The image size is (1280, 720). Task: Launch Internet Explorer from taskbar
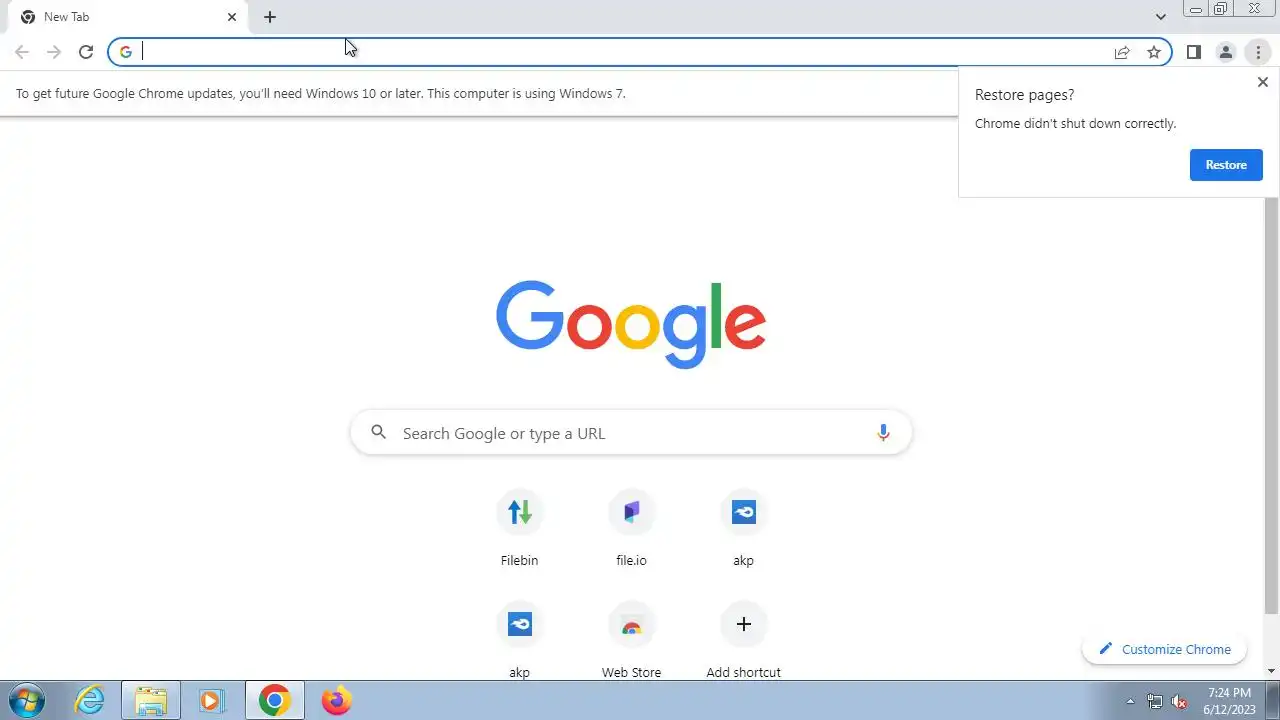[90, 700]
